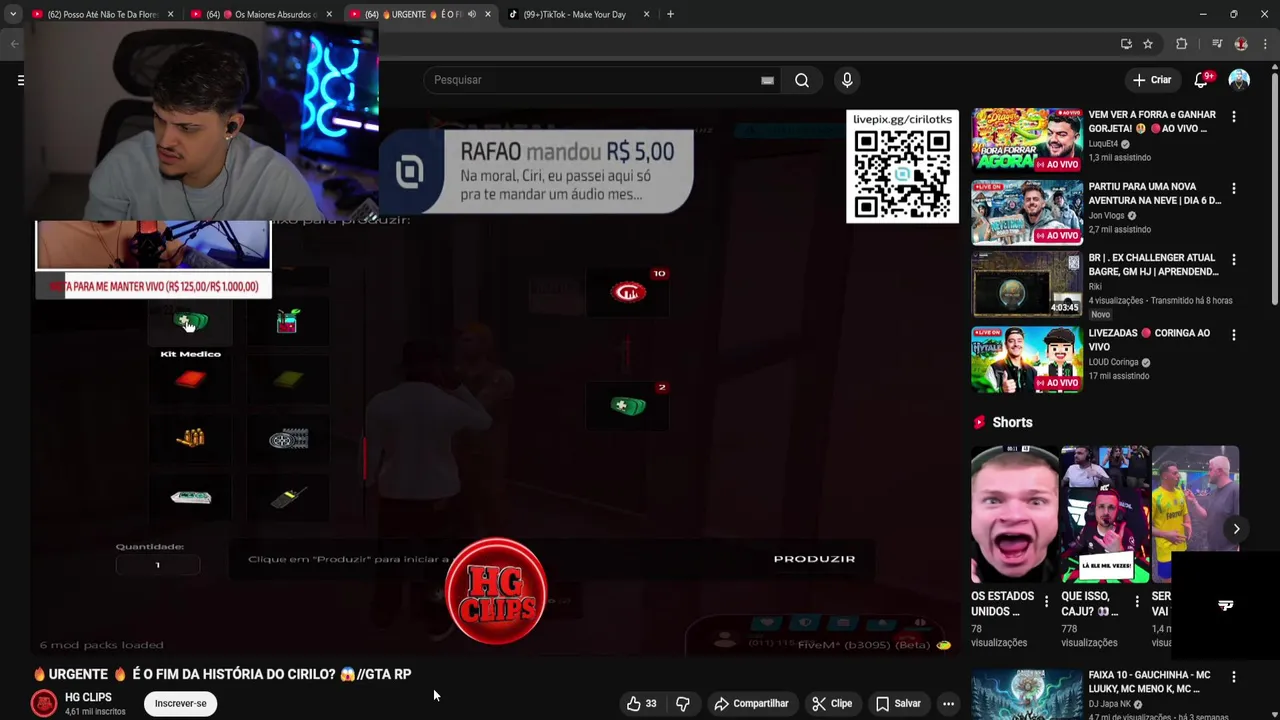This screenshot has width=1280, height=720.
Task: Open the tab search chevron in Chrome
Action: pyautogui.click(x=12, y=14)
